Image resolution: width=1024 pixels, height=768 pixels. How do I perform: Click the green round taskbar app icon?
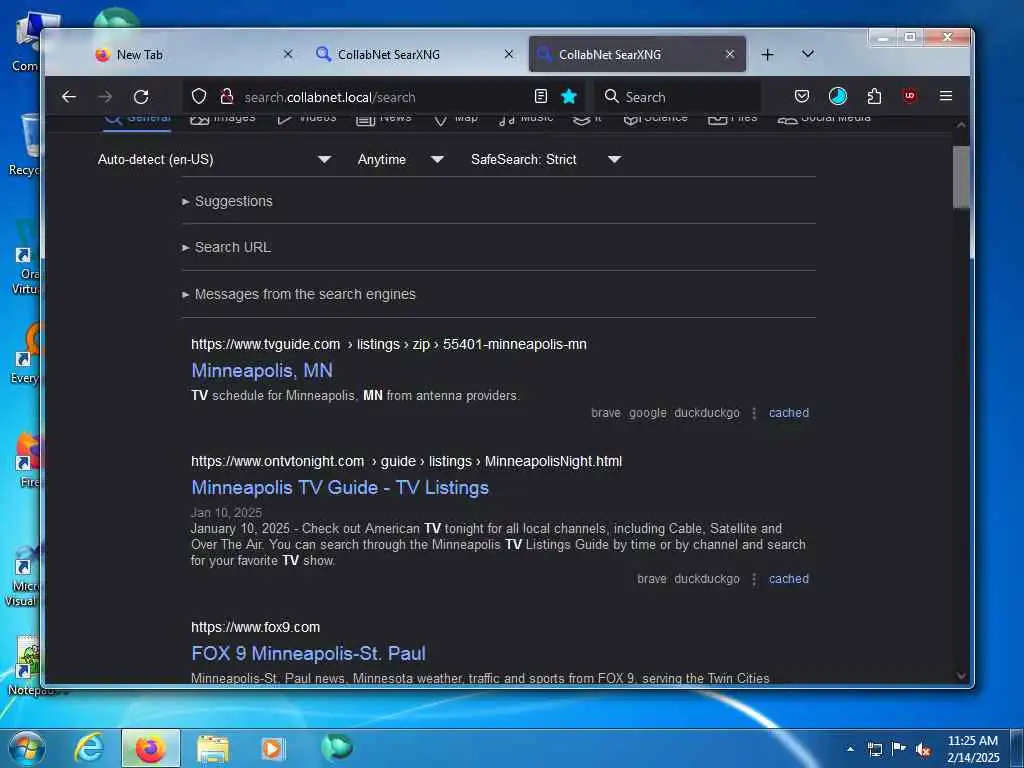coord(337,747)
